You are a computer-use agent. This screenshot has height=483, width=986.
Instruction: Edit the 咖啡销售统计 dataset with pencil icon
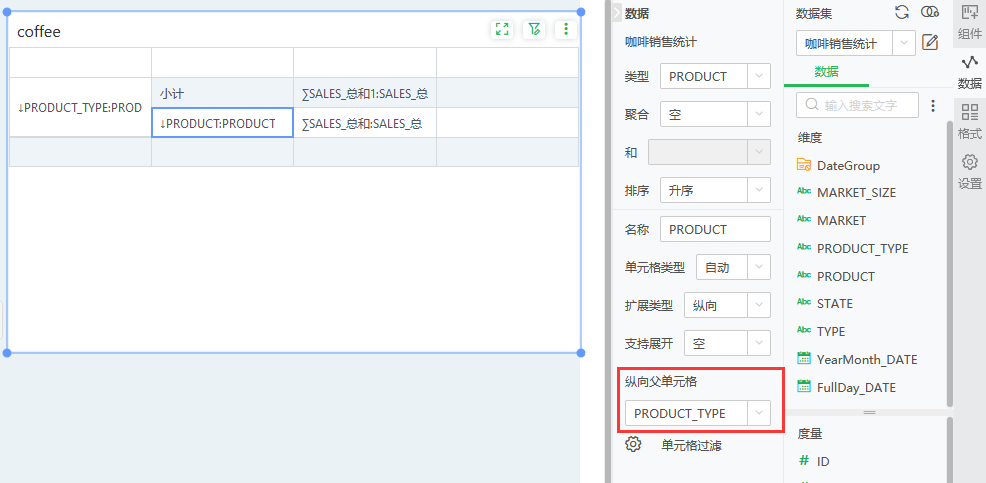click(930, 43)
